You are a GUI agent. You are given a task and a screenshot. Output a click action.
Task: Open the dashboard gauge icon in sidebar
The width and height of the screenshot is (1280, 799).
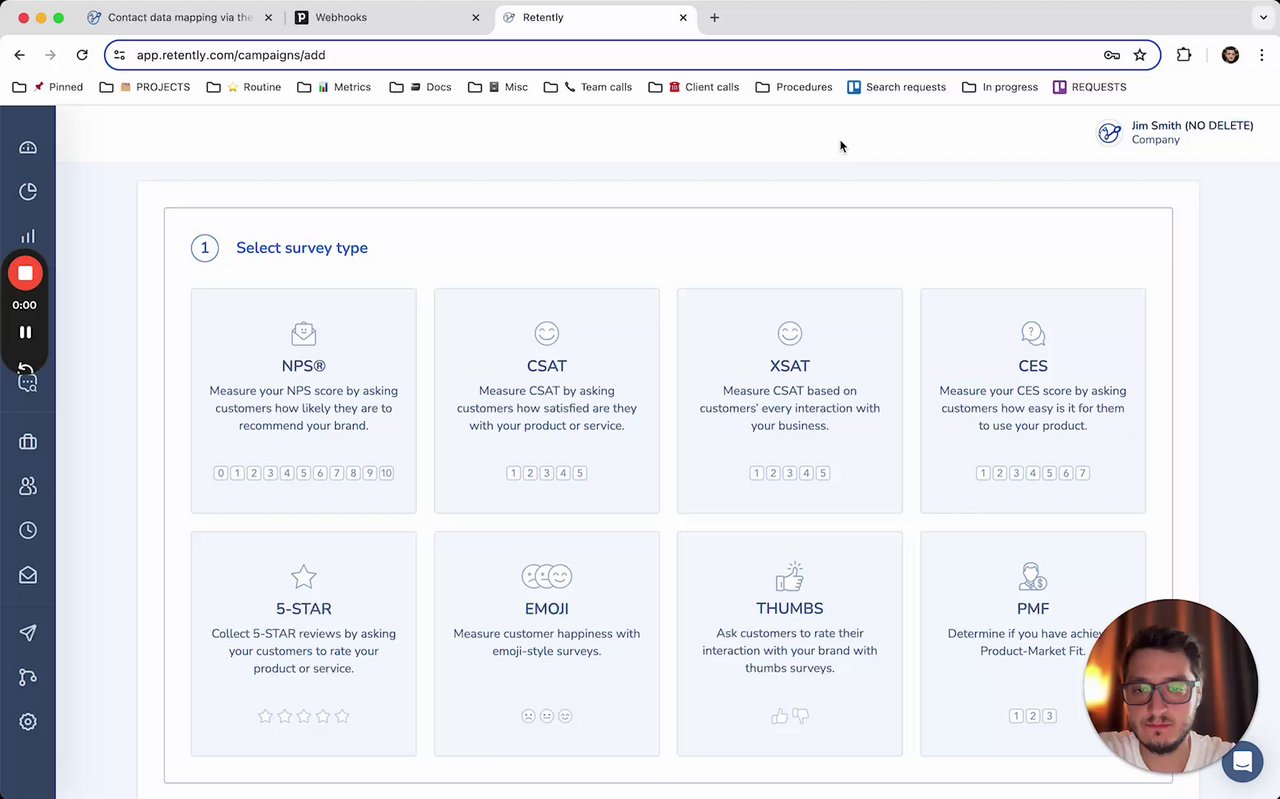click(28, 148)
